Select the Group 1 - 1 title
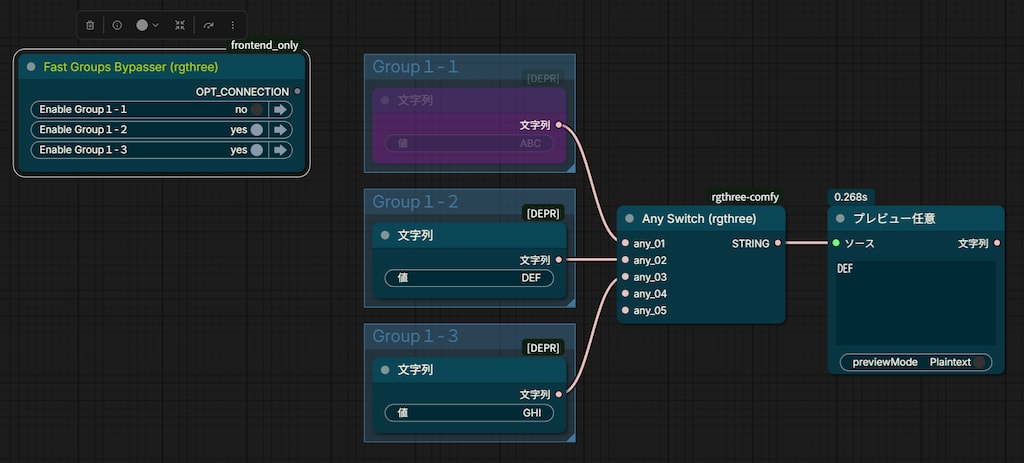Screen dimensions: 1024x463 click(x=415, y=67)
